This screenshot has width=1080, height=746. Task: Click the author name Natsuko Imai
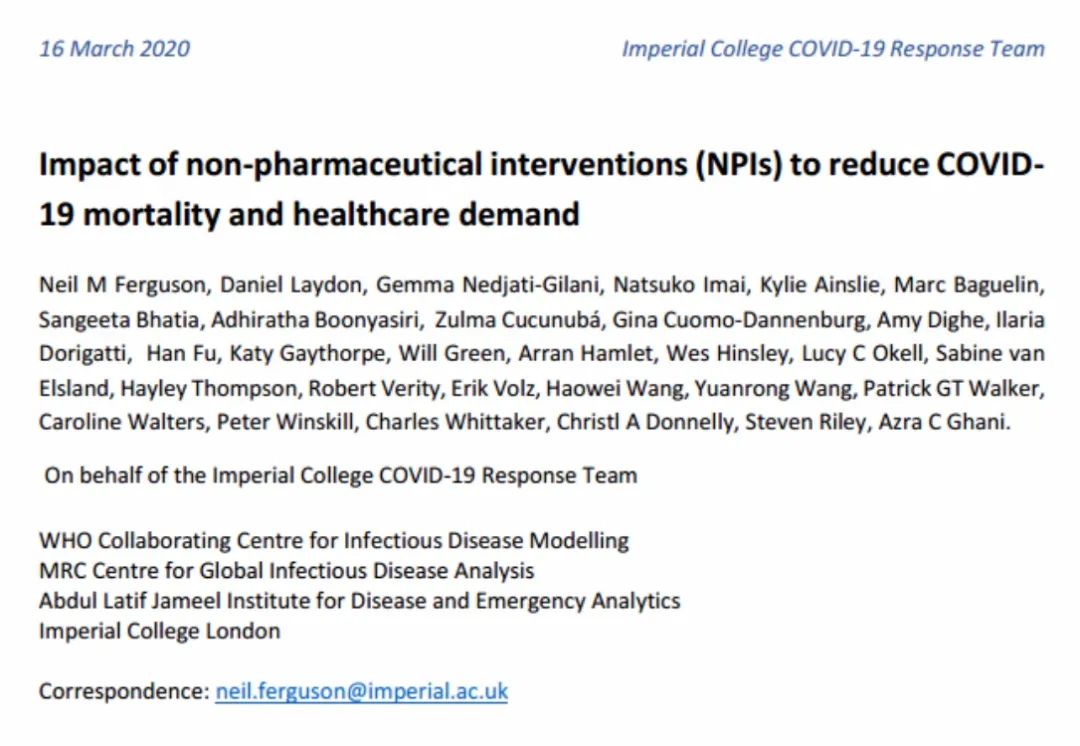tap(680, 284)
